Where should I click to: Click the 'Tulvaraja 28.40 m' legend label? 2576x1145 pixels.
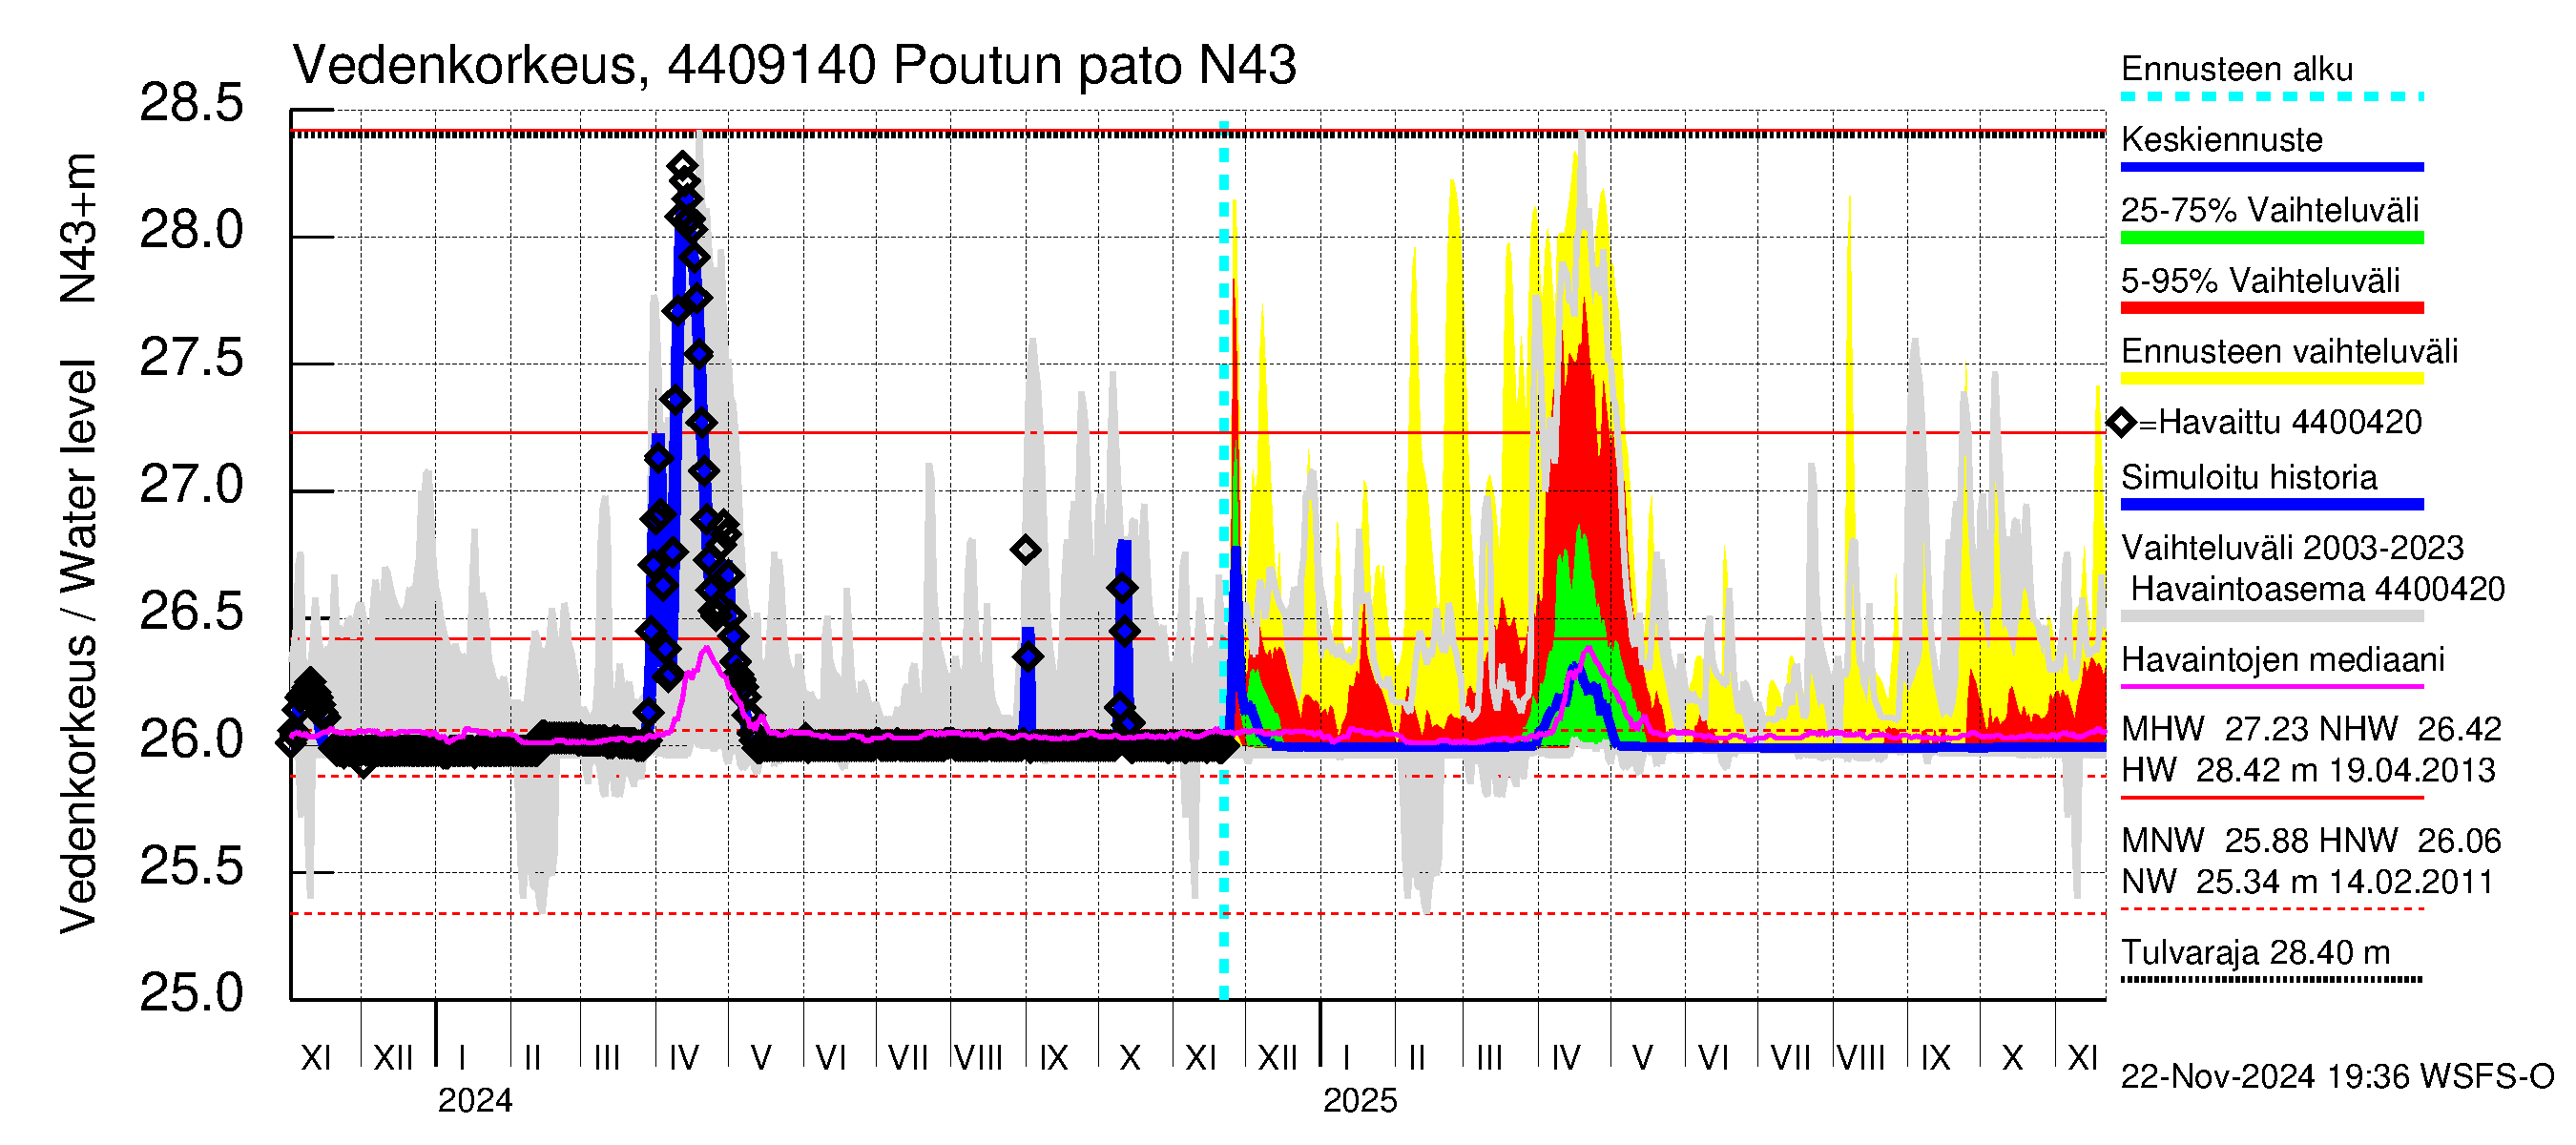(x=2255, y=953)
